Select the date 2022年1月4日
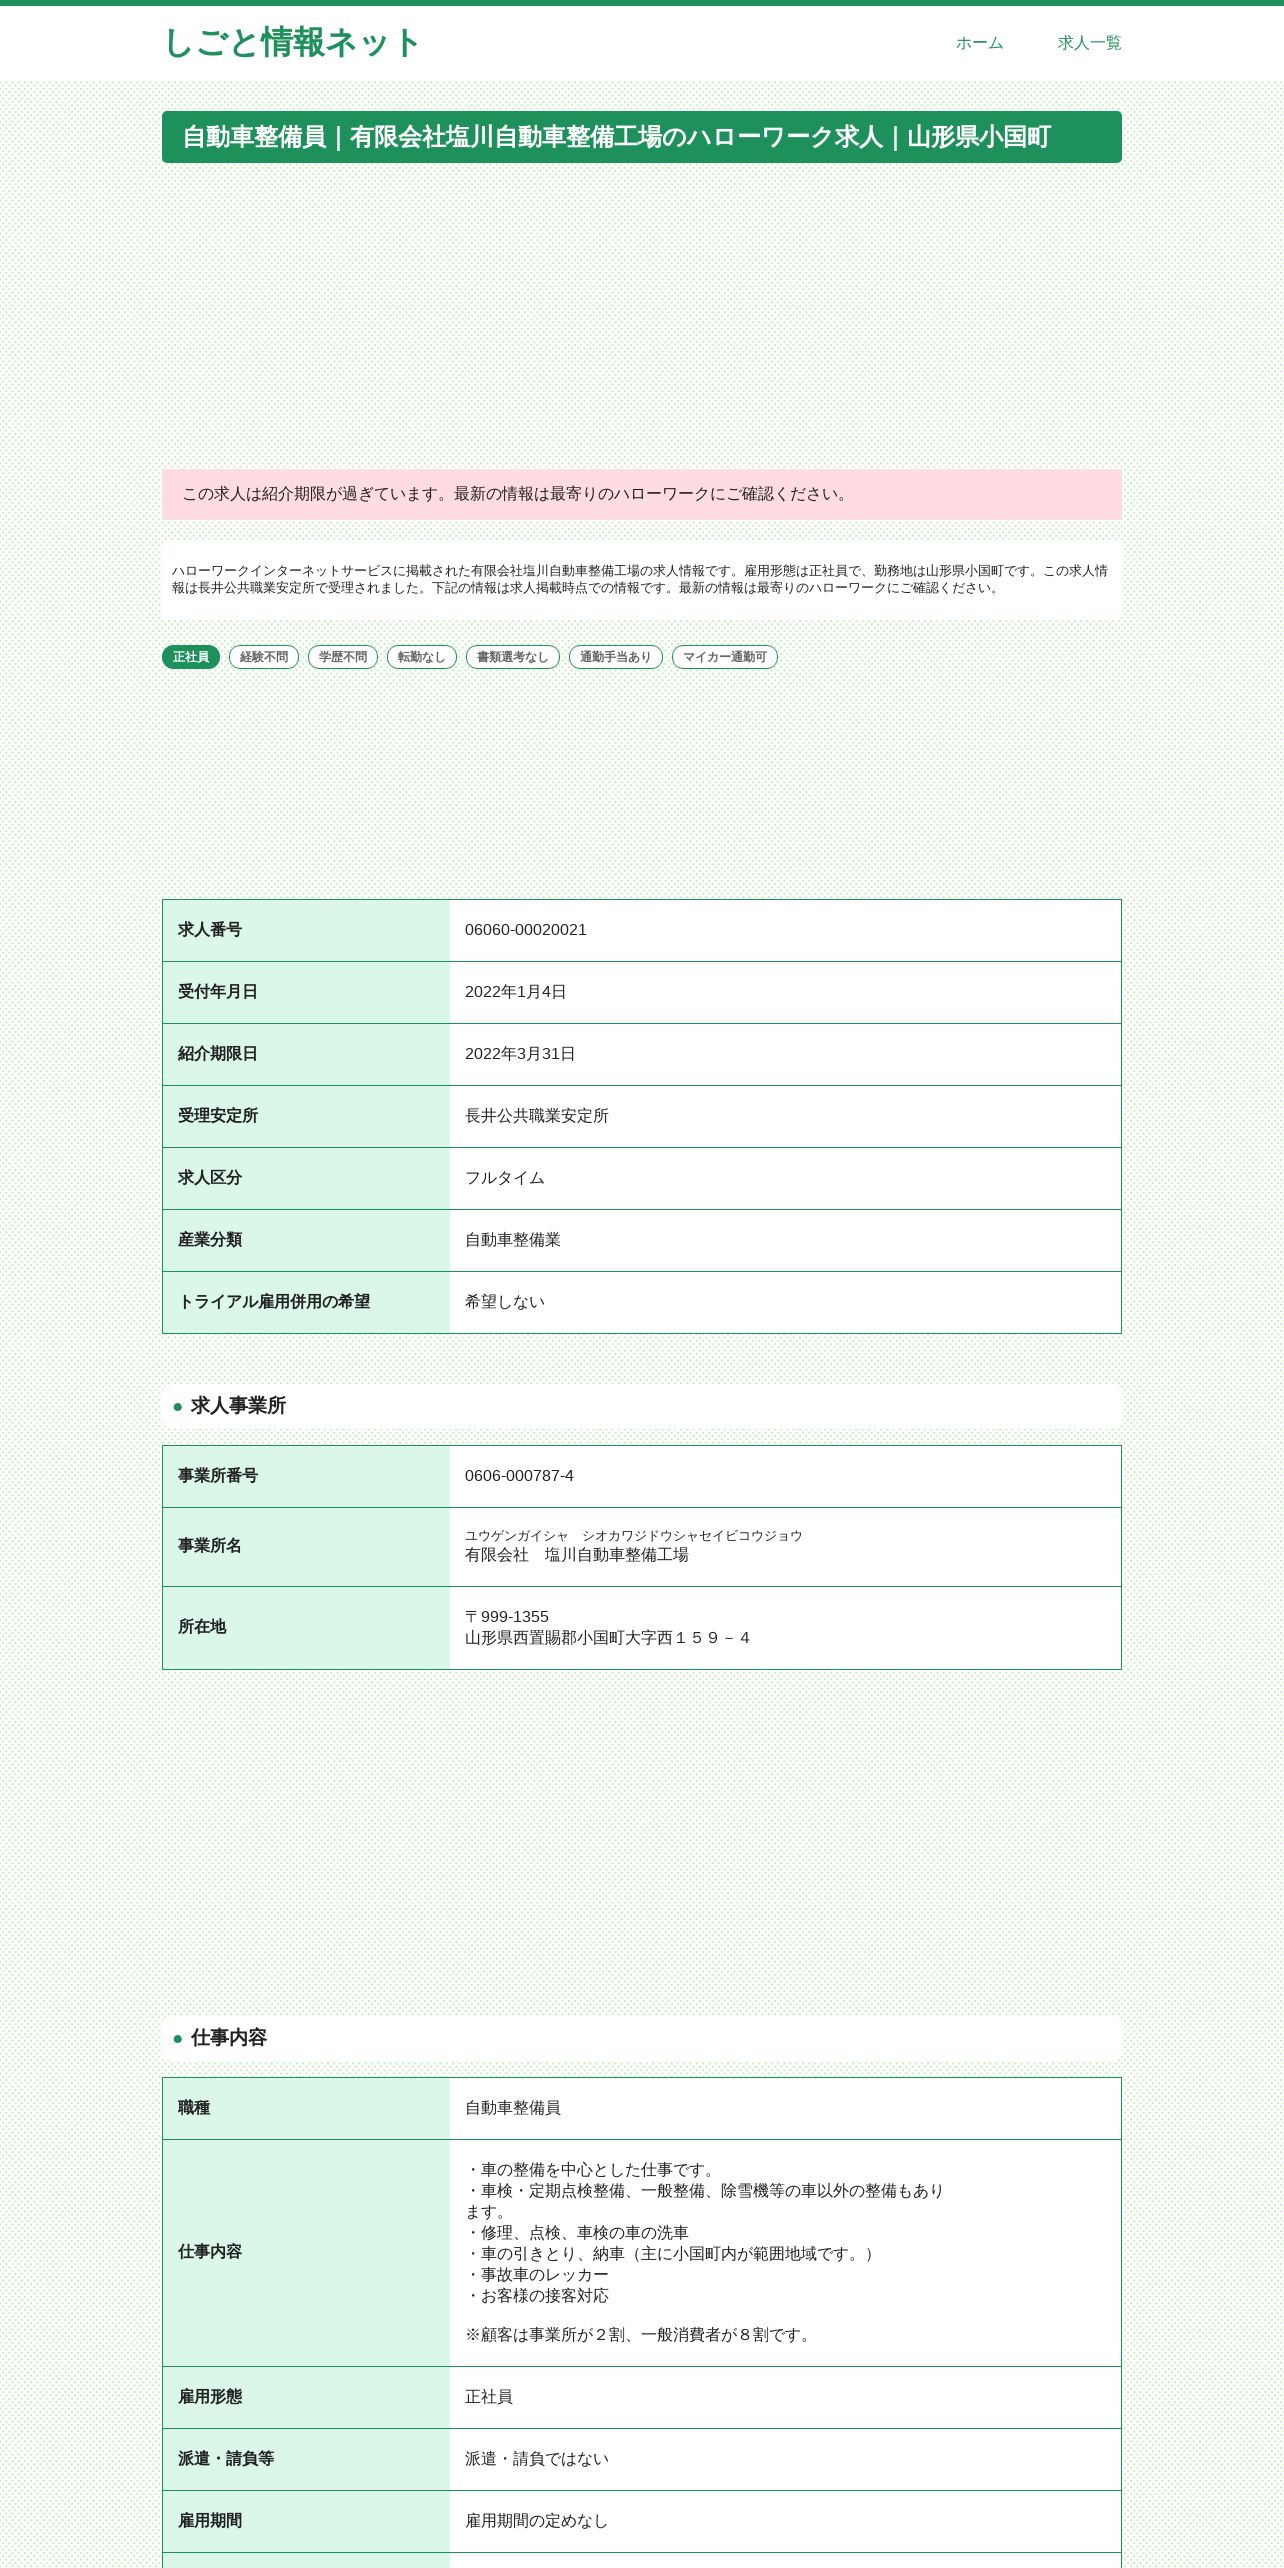 [516, 992]
